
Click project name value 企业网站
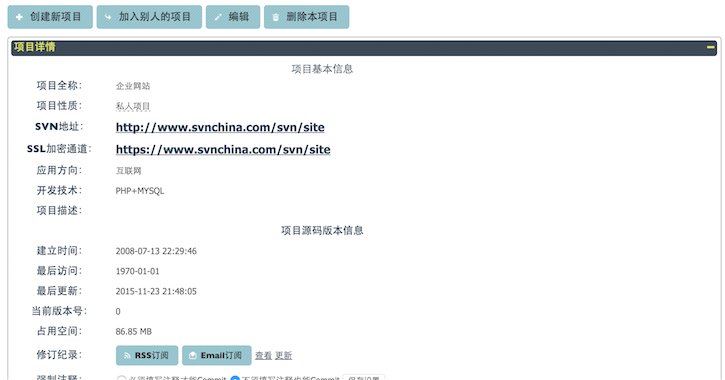(133, 86)
